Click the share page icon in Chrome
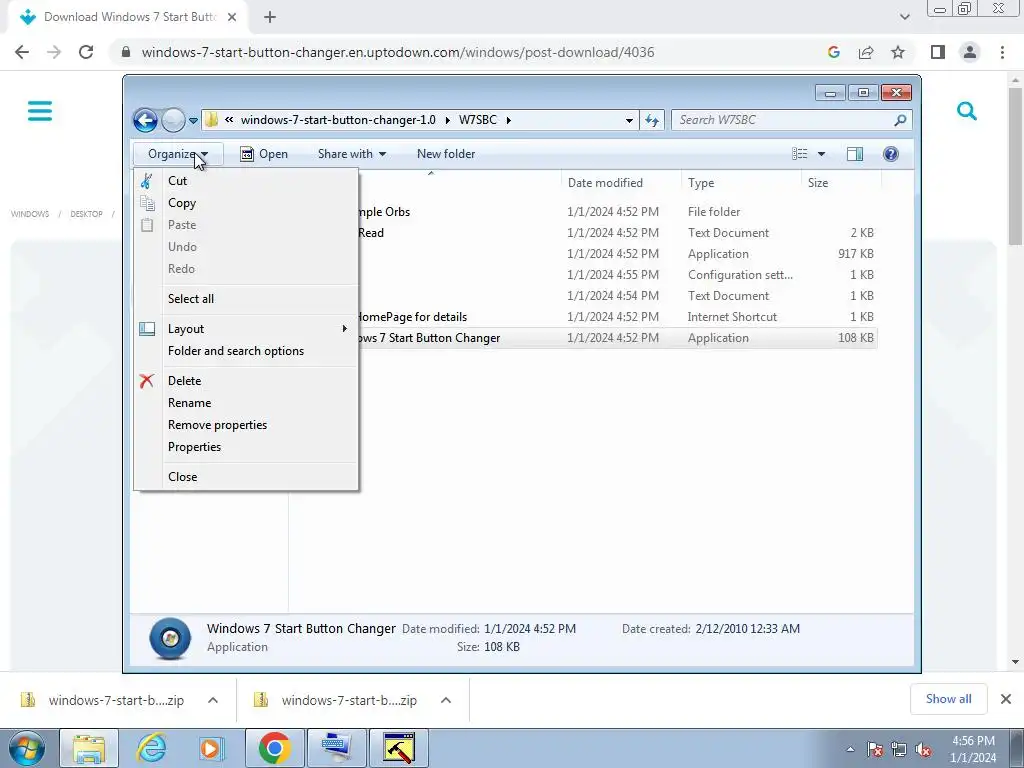 point(866,52)
